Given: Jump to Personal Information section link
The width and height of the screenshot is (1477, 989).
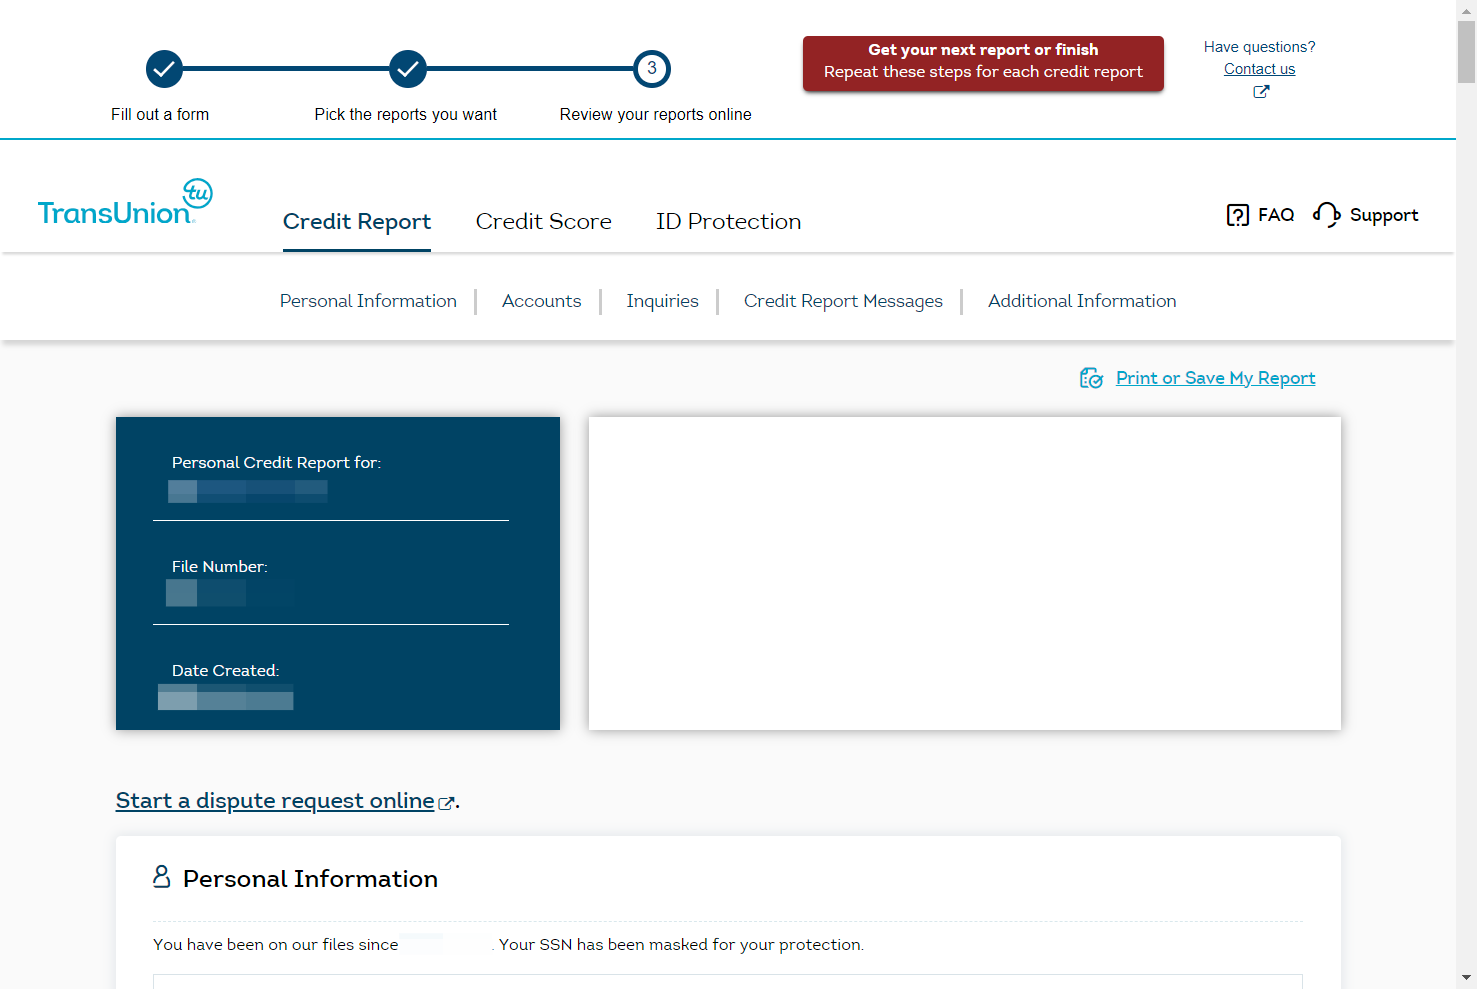Looking at the screenshot, I should tap(368, 301).
